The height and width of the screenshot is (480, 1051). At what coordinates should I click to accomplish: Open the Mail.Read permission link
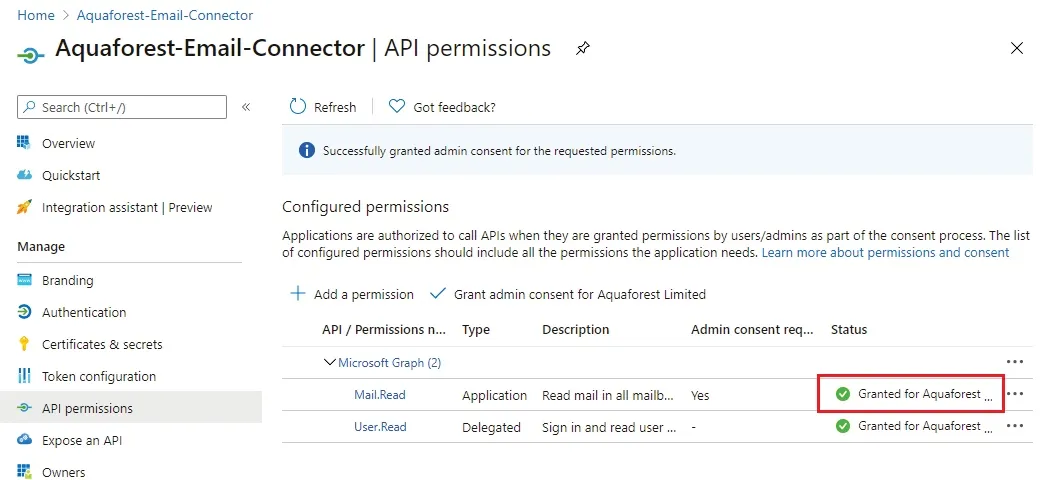coord(379,395)
